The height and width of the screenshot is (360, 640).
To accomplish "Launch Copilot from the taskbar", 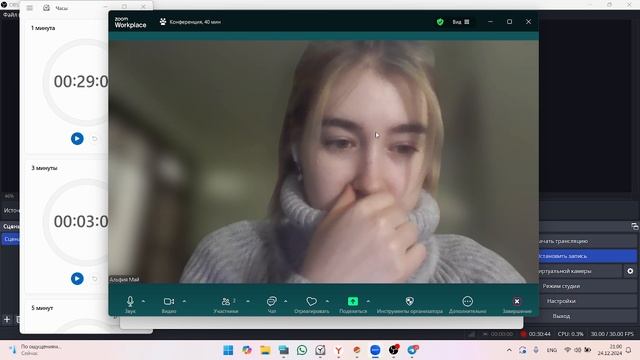I will [247, 350].
